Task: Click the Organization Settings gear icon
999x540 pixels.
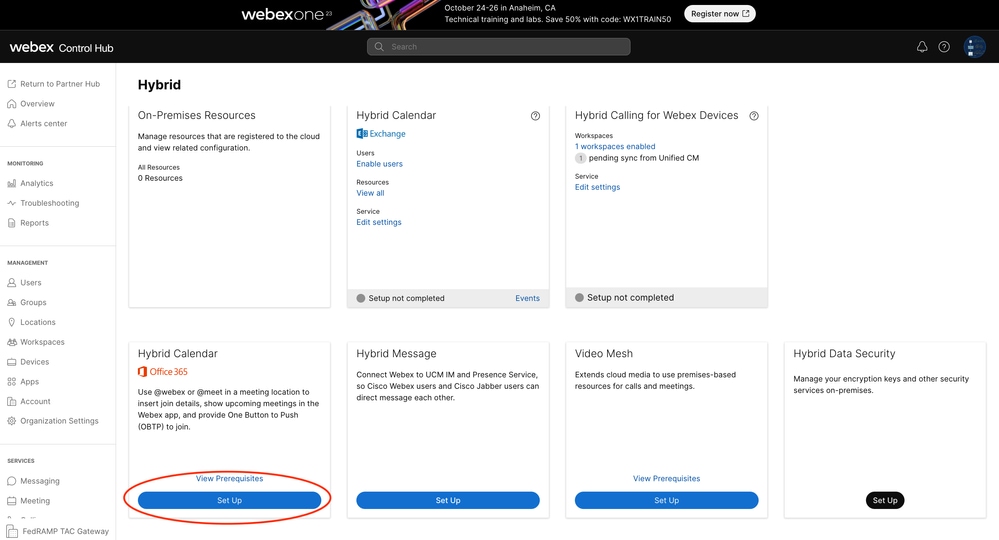Action: click(11, 421)
